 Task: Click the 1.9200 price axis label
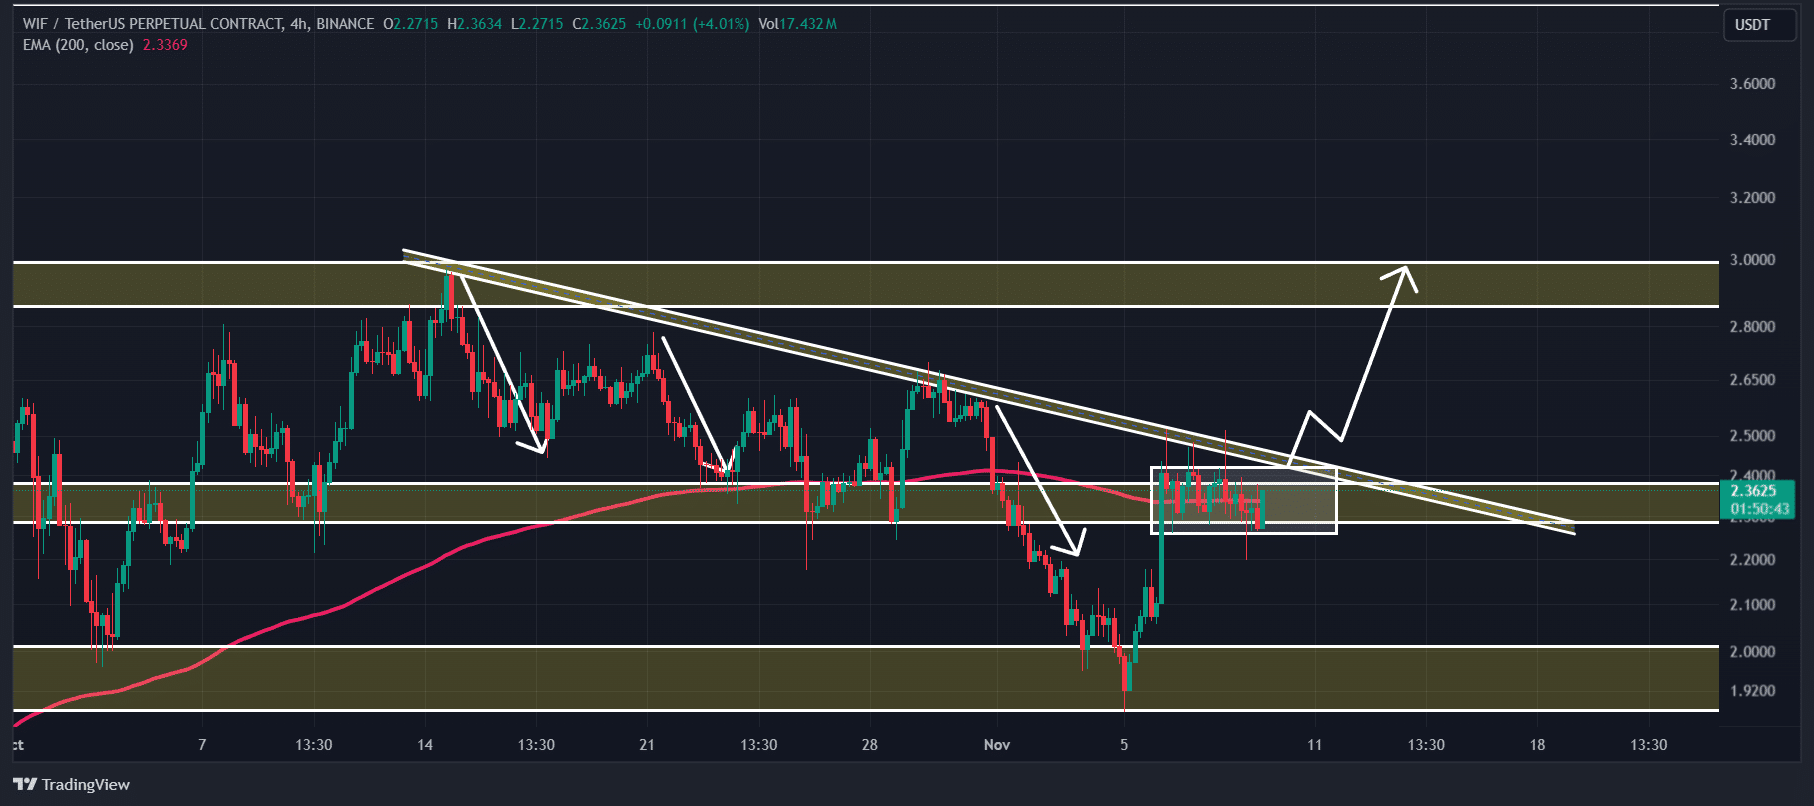click(1752, 691)
